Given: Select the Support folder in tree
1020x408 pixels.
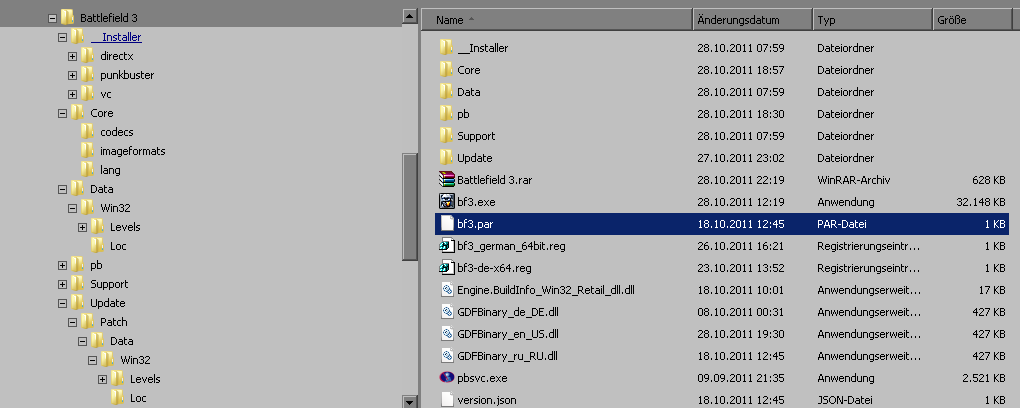Looking at the screenshot, I should click(109, 284).
